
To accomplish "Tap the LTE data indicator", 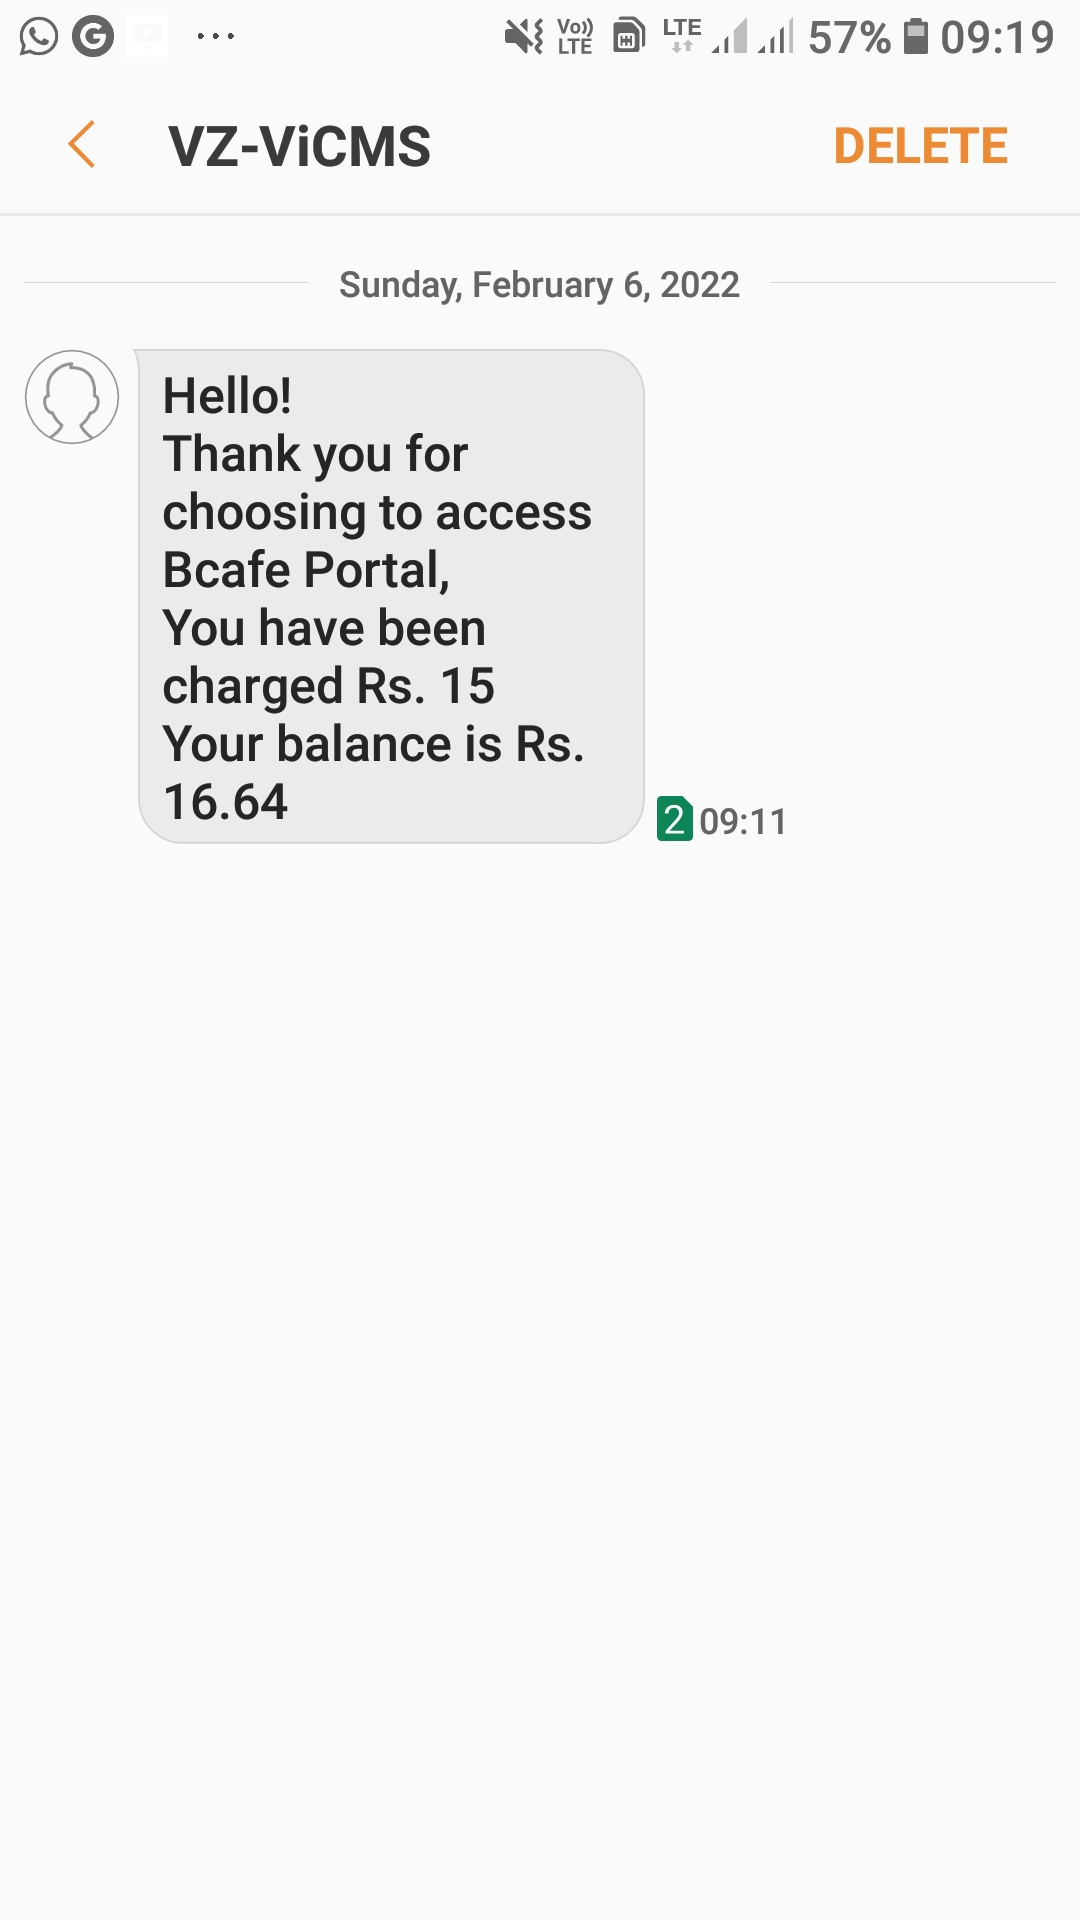I will (x=682, y=35).
